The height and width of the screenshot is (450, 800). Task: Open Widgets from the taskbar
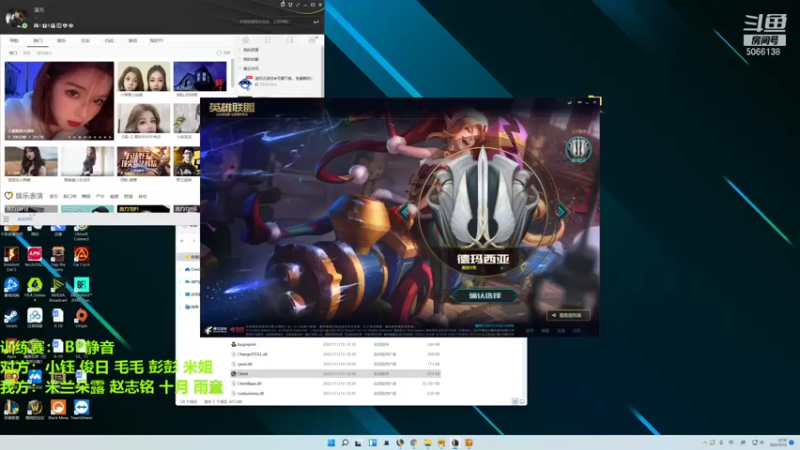372,443
